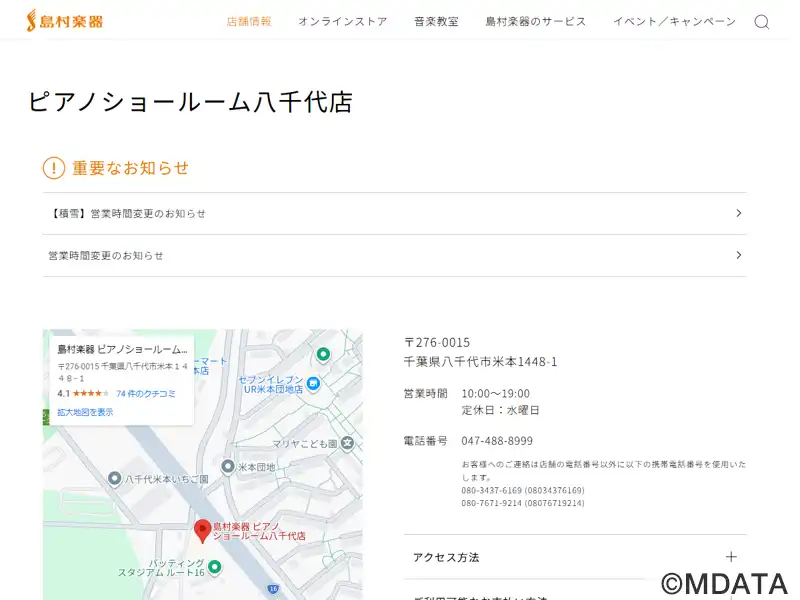800x600 pixels.
Task: Click the red Shimamura Gakki map pin
Action: pos(202,530)
